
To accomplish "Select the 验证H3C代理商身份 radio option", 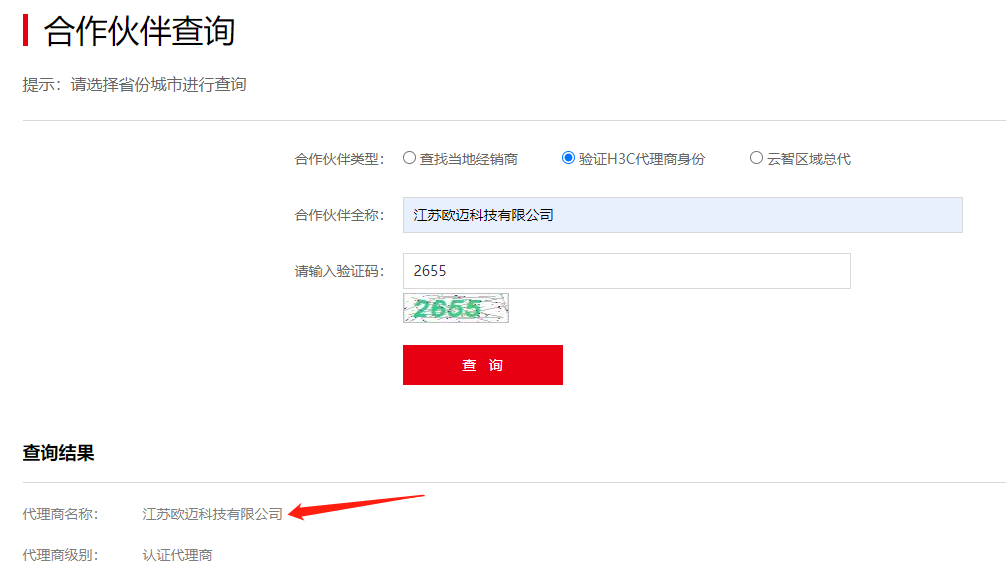I will tap(568, 158).
